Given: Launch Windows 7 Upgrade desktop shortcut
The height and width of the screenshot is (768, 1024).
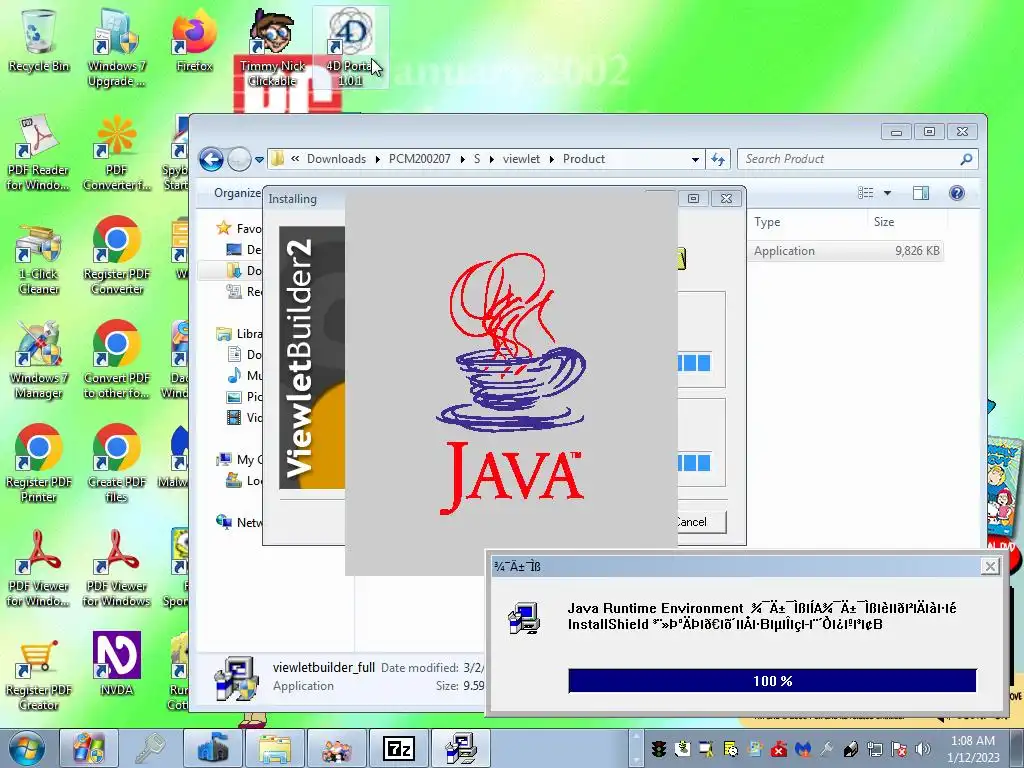Looking at the screenshot, I should pyautogui.click(x=116, y=48).
